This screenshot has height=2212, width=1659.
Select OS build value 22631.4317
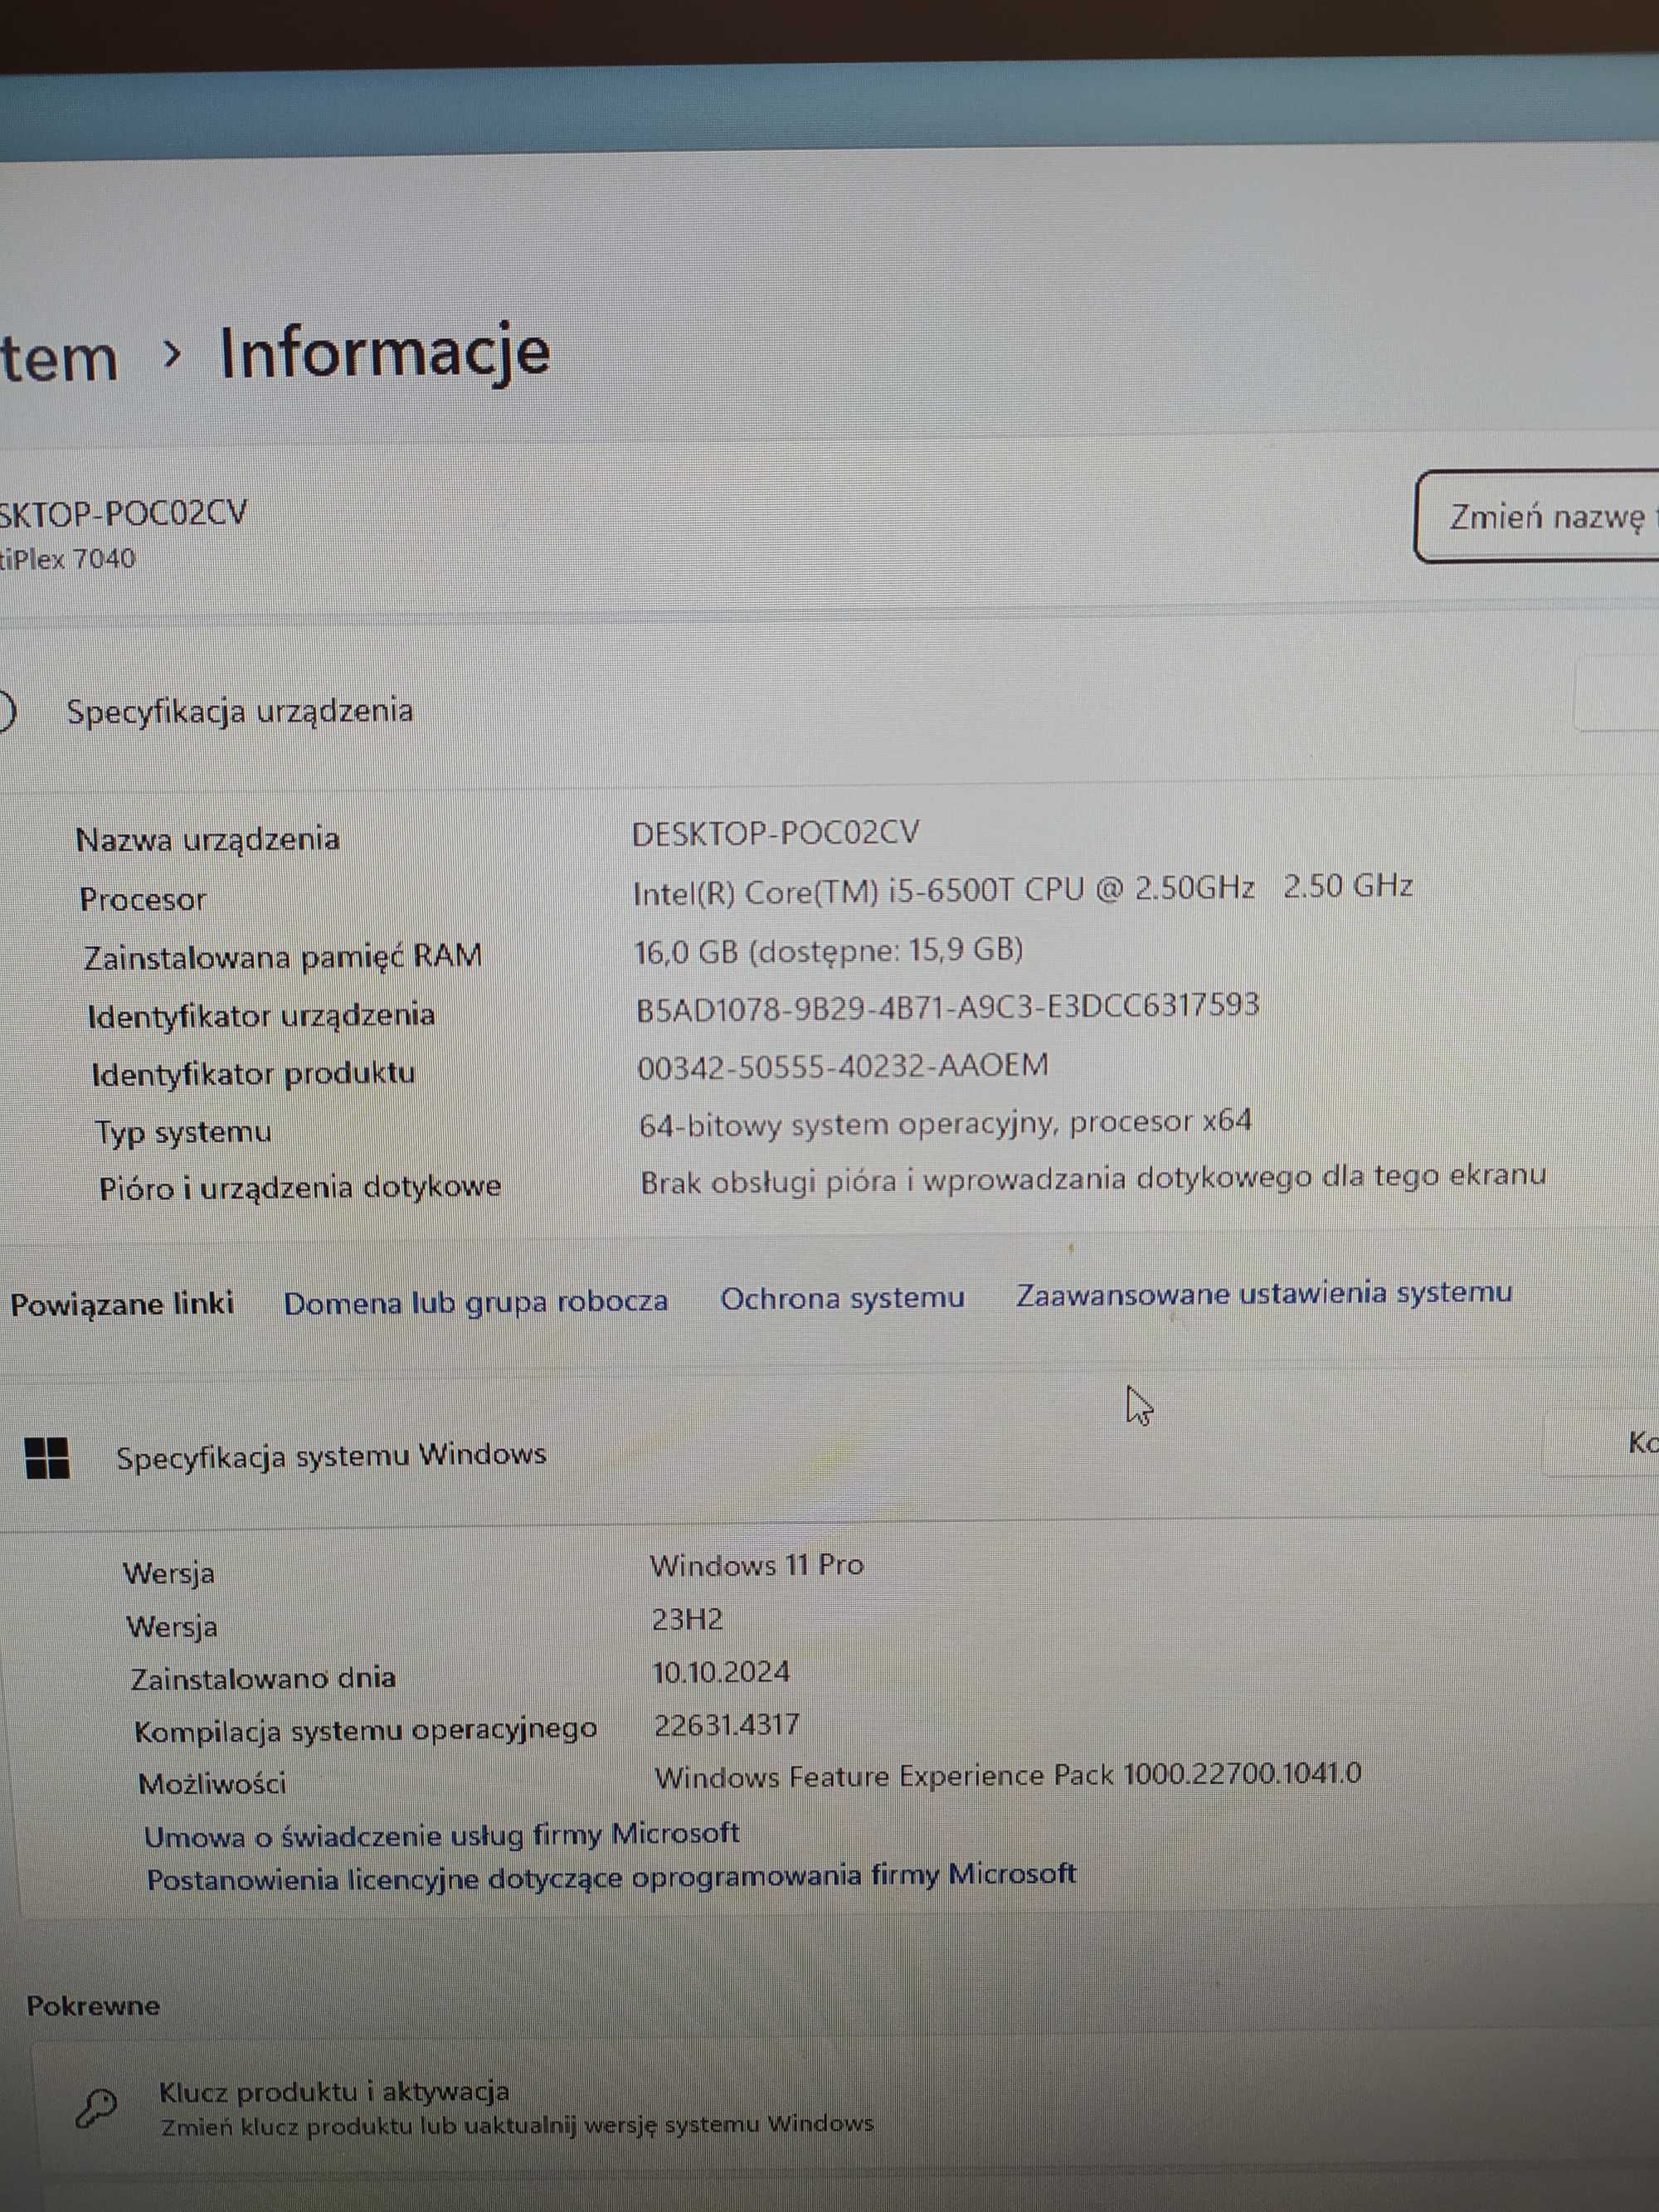tap(727, 1725)
